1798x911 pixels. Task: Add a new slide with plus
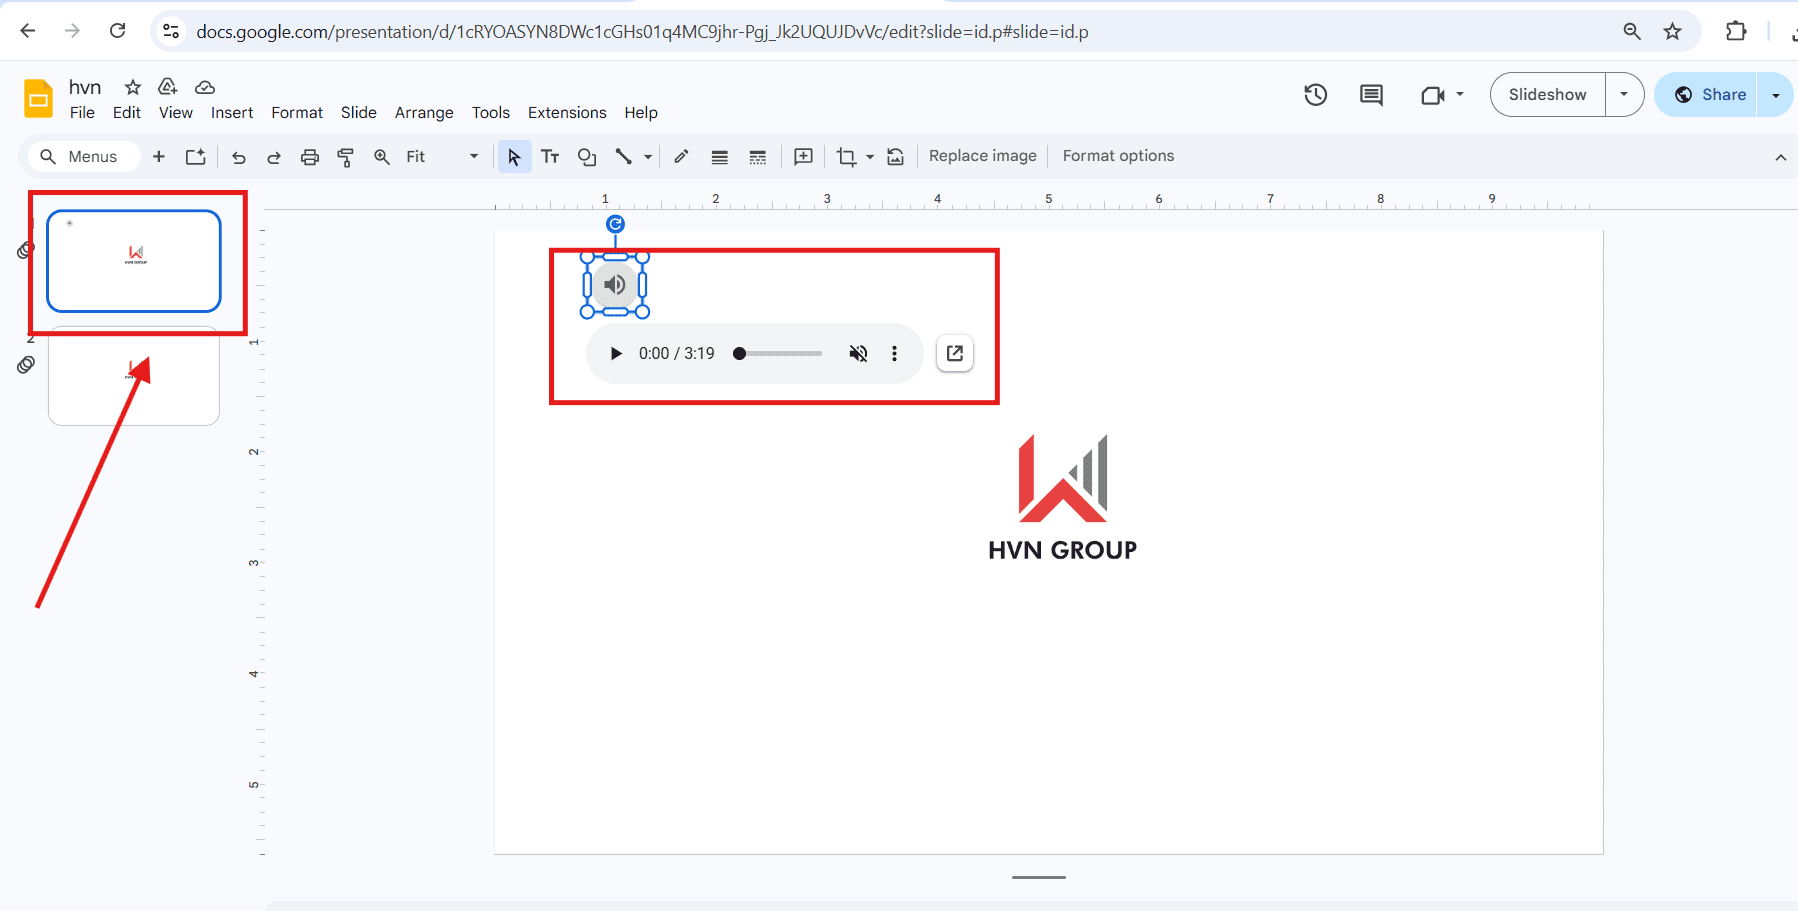[158, 157]
